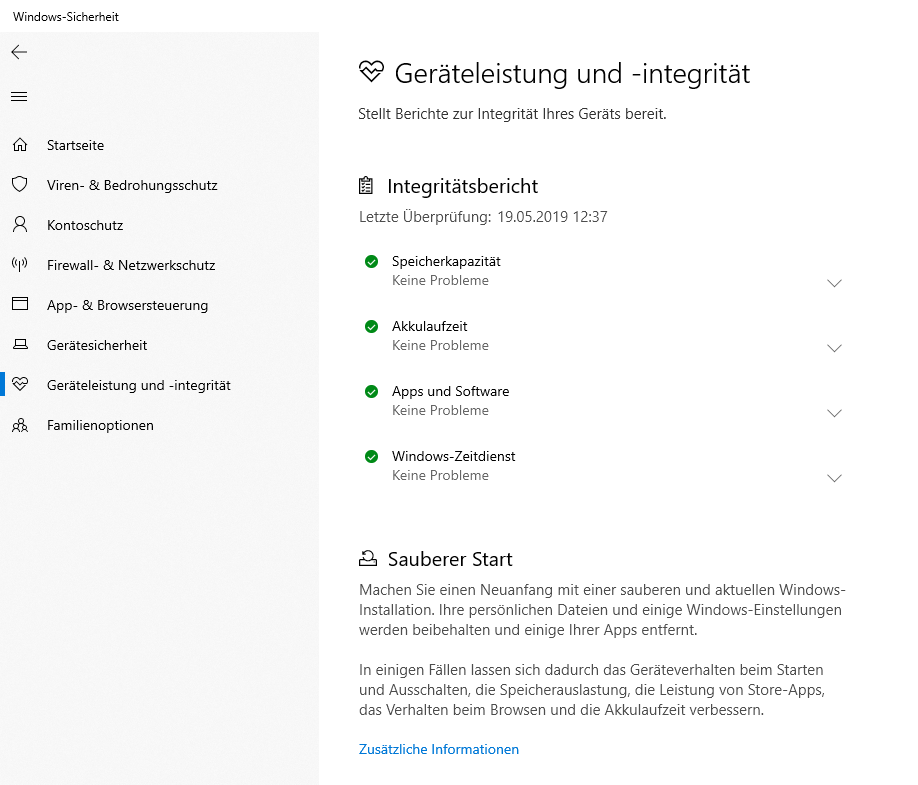Open Kontoschutz from the sidebar
Screen dimensions: 918x785
tap(85, 225)
